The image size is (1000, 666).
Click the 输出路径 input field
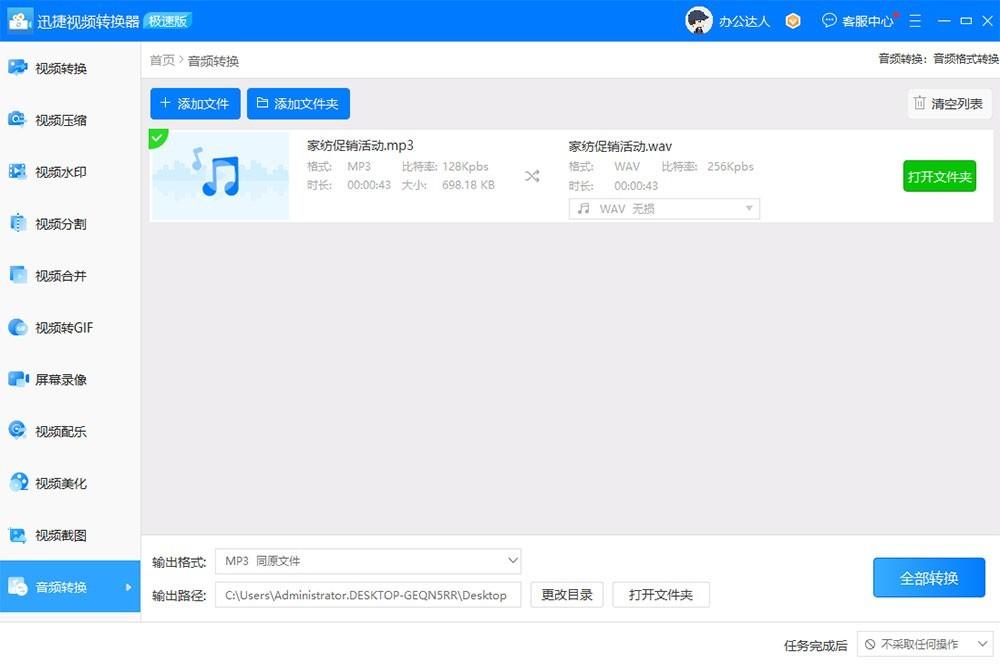368,595
